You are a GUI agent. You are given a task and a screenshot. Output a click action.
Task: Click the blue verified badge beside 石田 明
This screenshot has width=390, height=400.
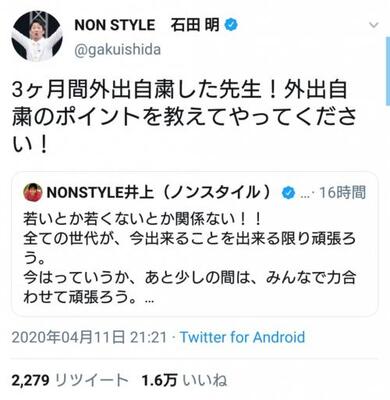pos(231,25)
